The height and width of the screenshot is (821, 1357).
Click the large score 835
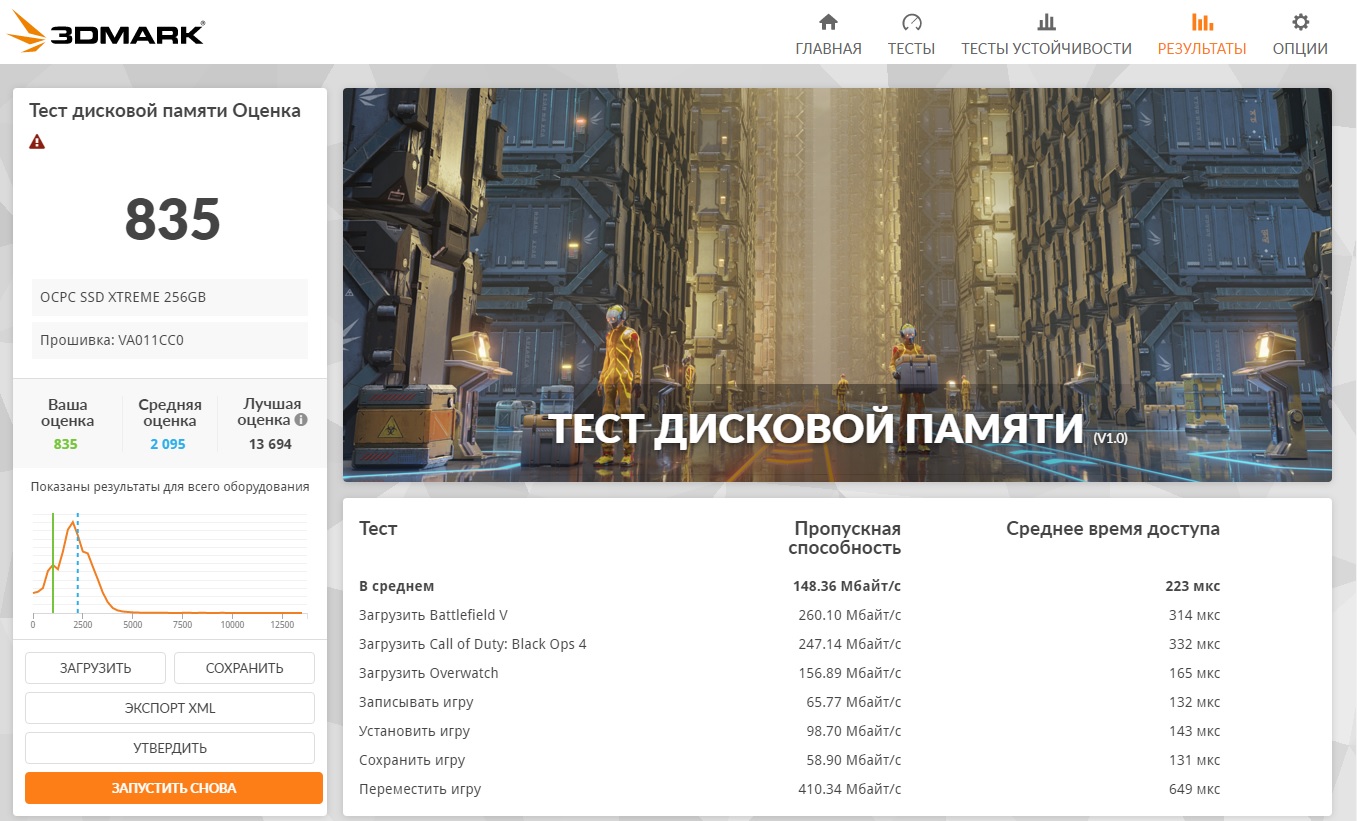[x=172, y=219]
